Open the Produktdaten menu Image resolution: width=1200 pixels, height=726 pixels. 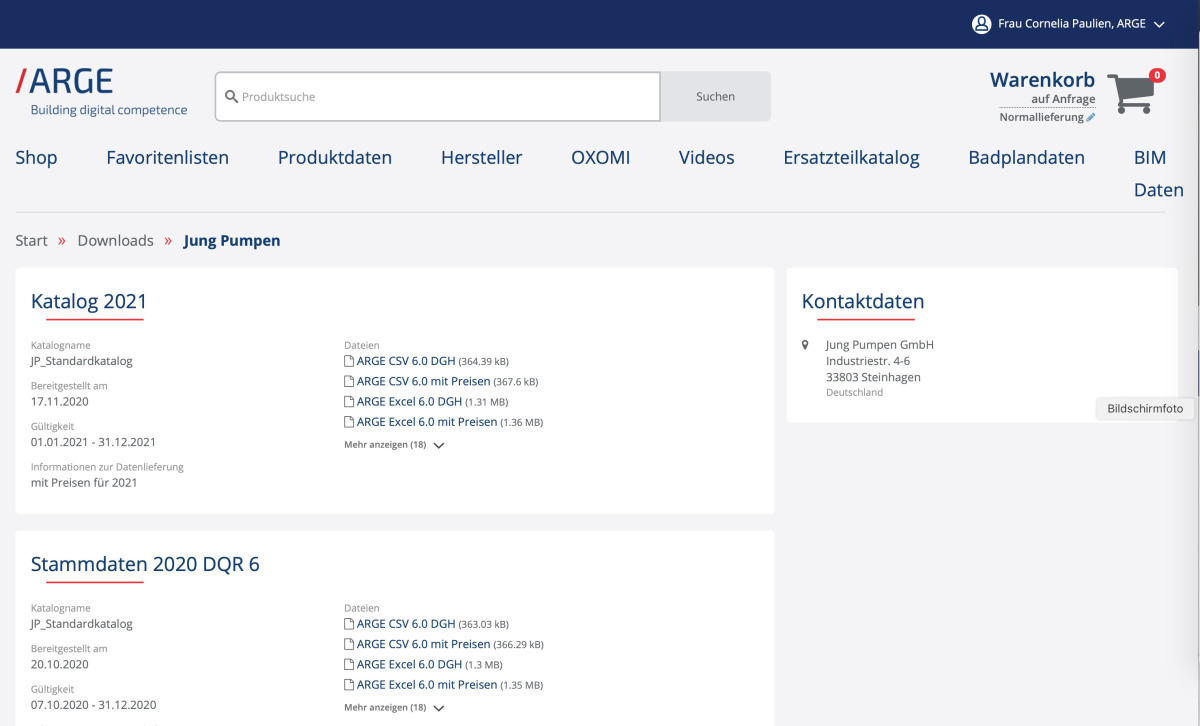tap(335, 157)
